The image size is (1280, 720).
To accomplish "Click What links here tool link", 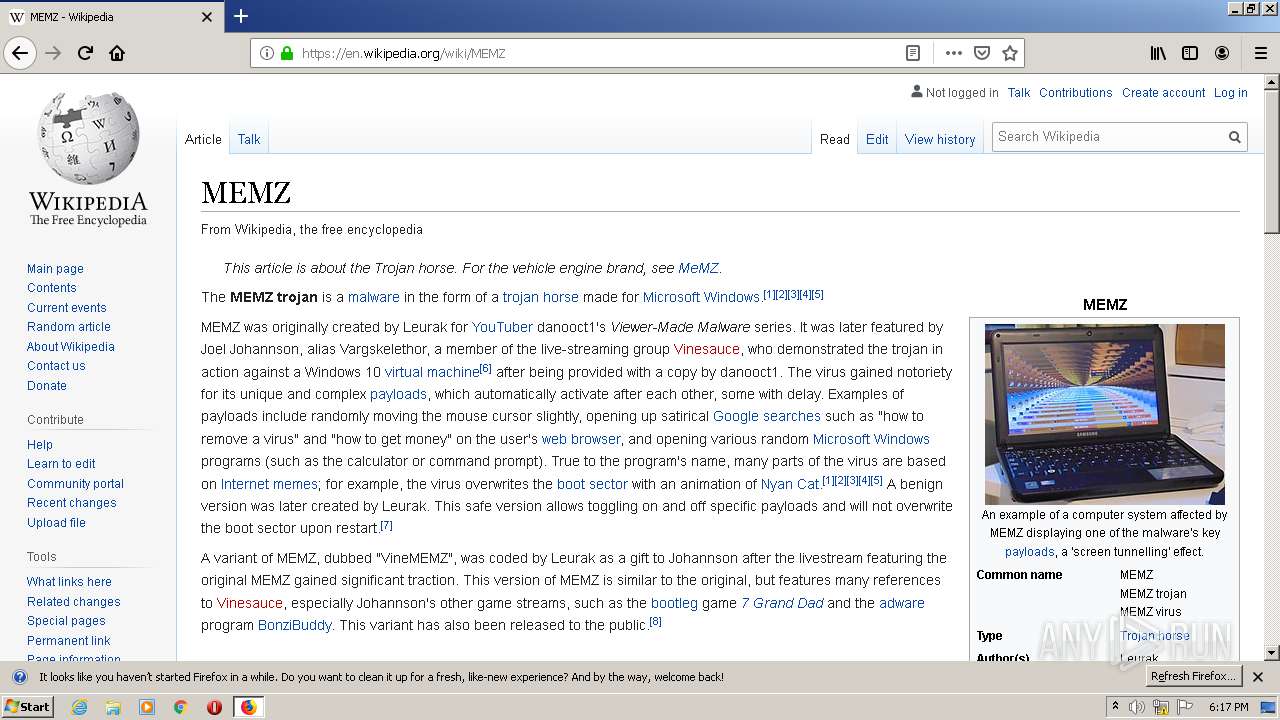I will (x=69, y=581).
